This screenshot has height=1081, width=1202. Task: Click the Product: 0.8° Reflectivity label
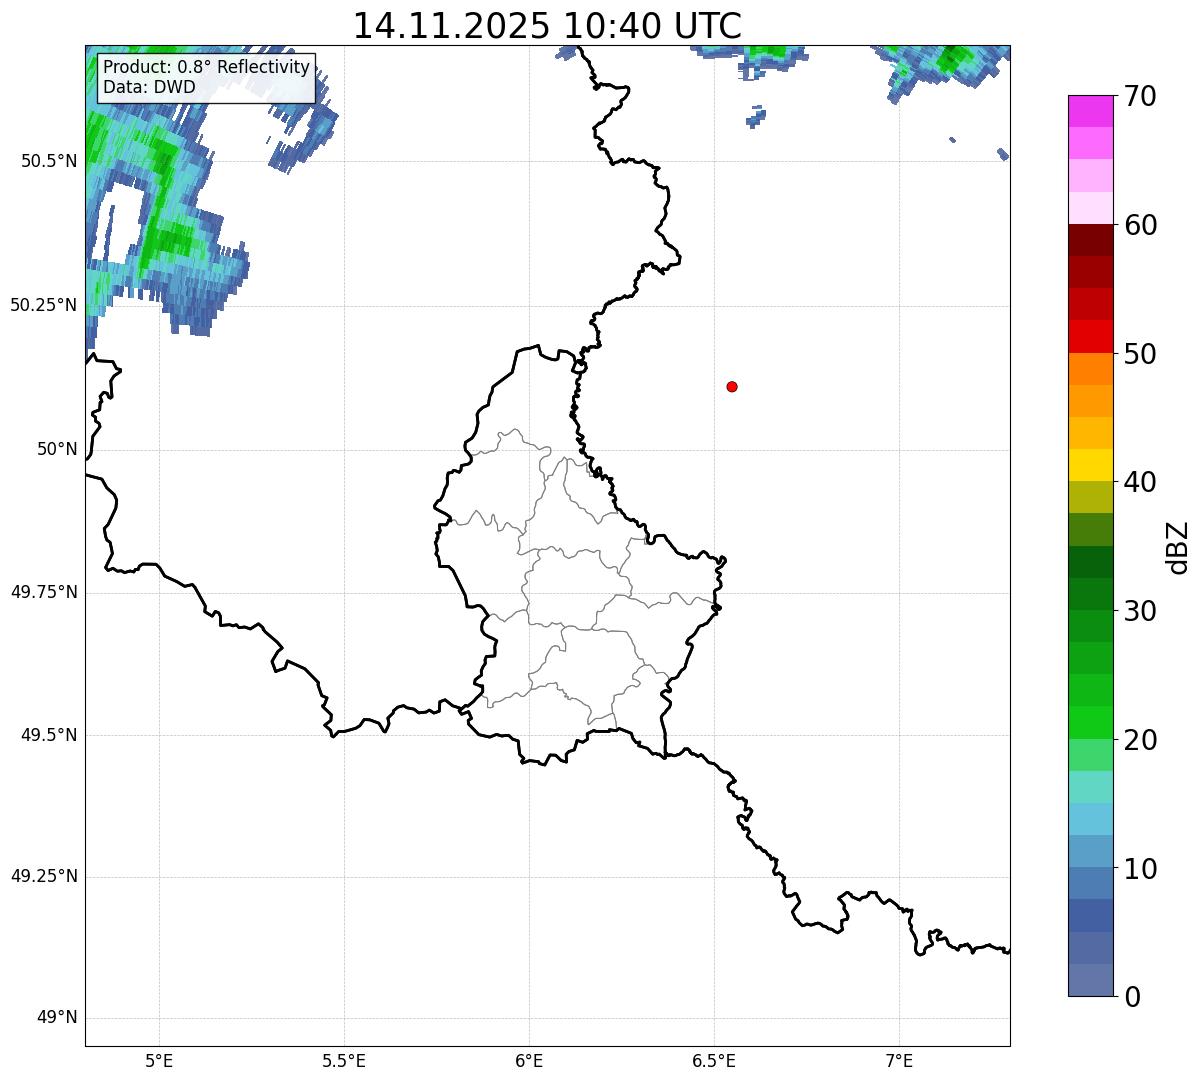(x=207, y=67)
